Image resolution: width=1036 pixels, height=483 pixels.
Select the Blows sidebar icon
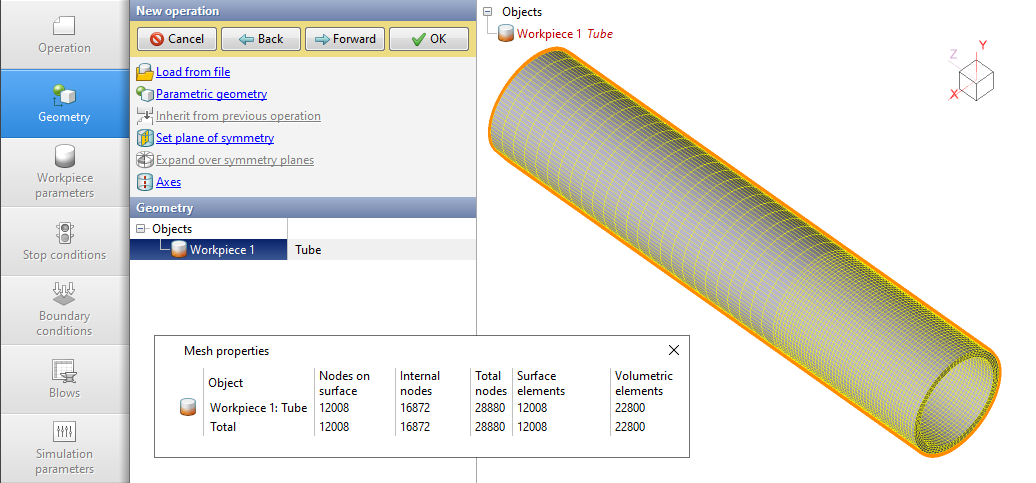coord(64,370)
